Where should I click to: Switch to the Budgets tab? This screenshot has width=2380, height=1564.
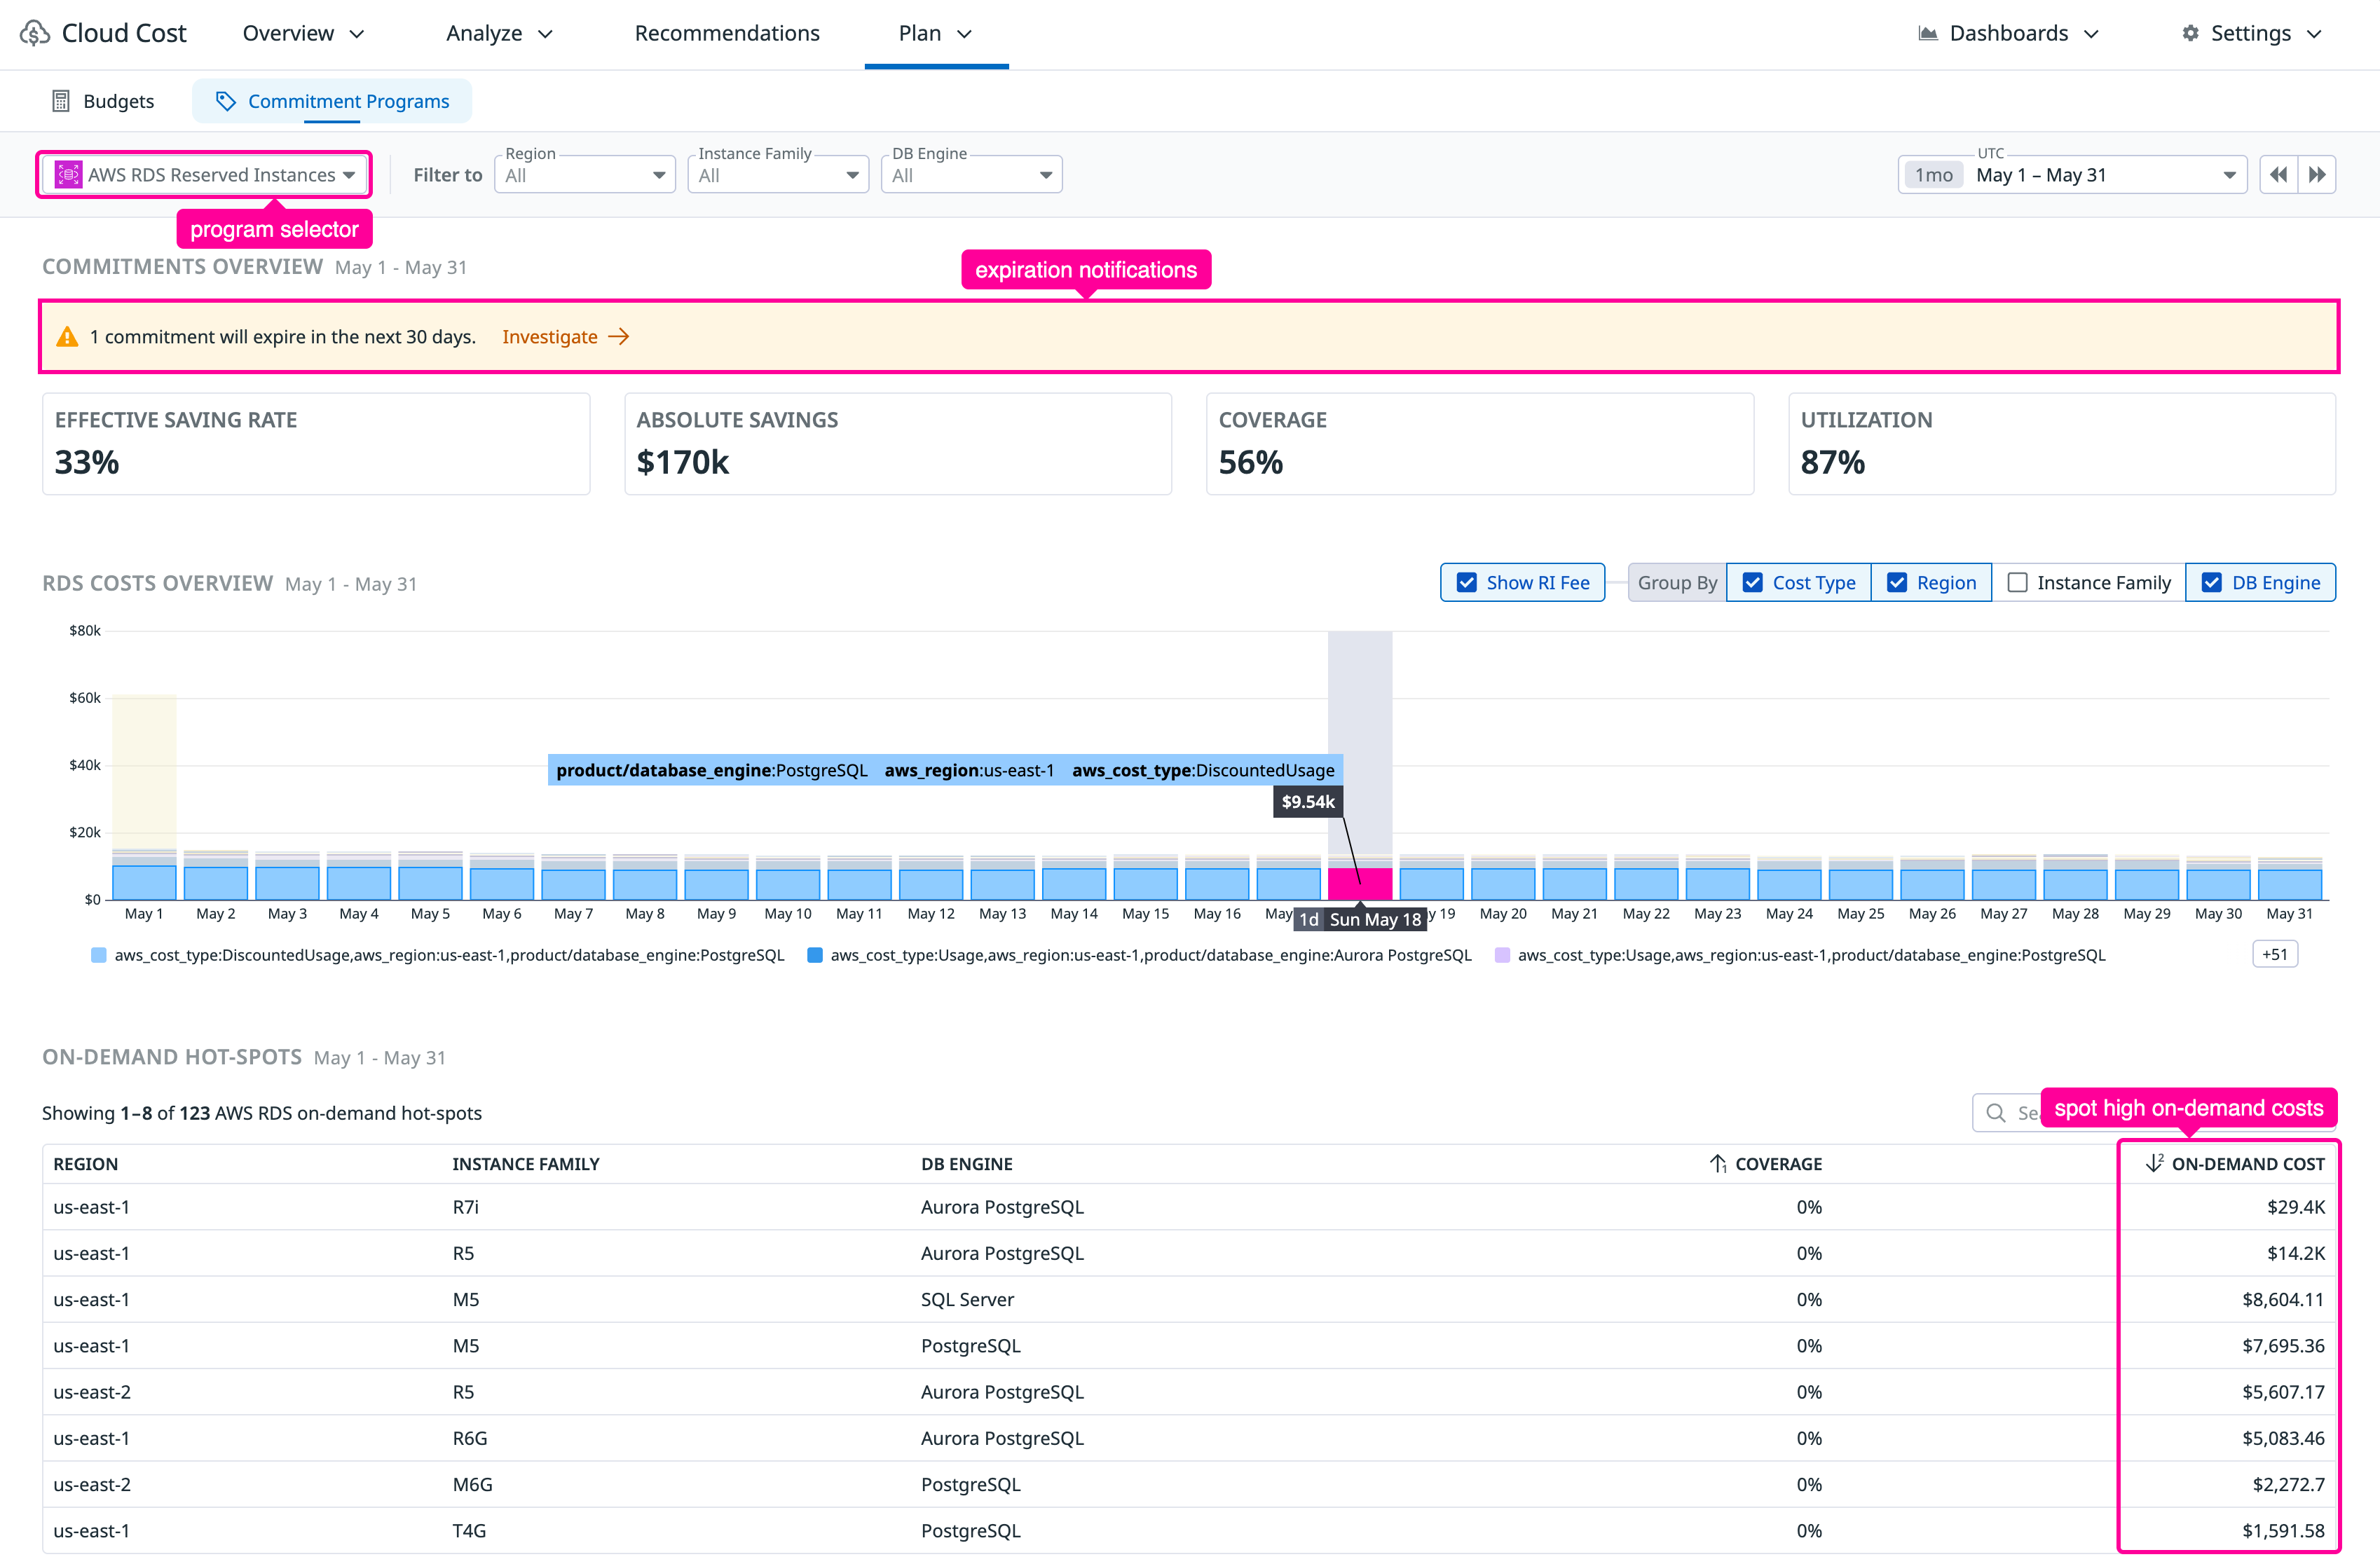pos(103,101)
